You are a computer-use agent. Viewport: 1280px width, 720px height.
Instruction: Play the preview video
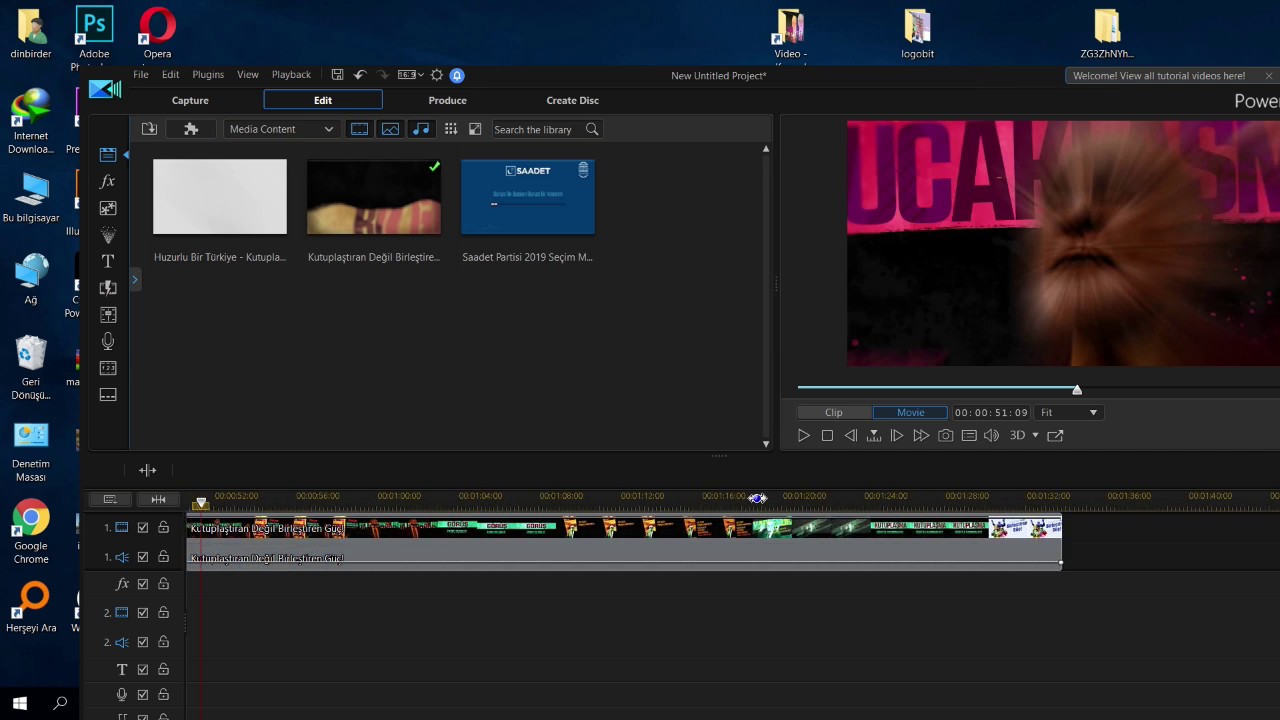click(803, 436)
